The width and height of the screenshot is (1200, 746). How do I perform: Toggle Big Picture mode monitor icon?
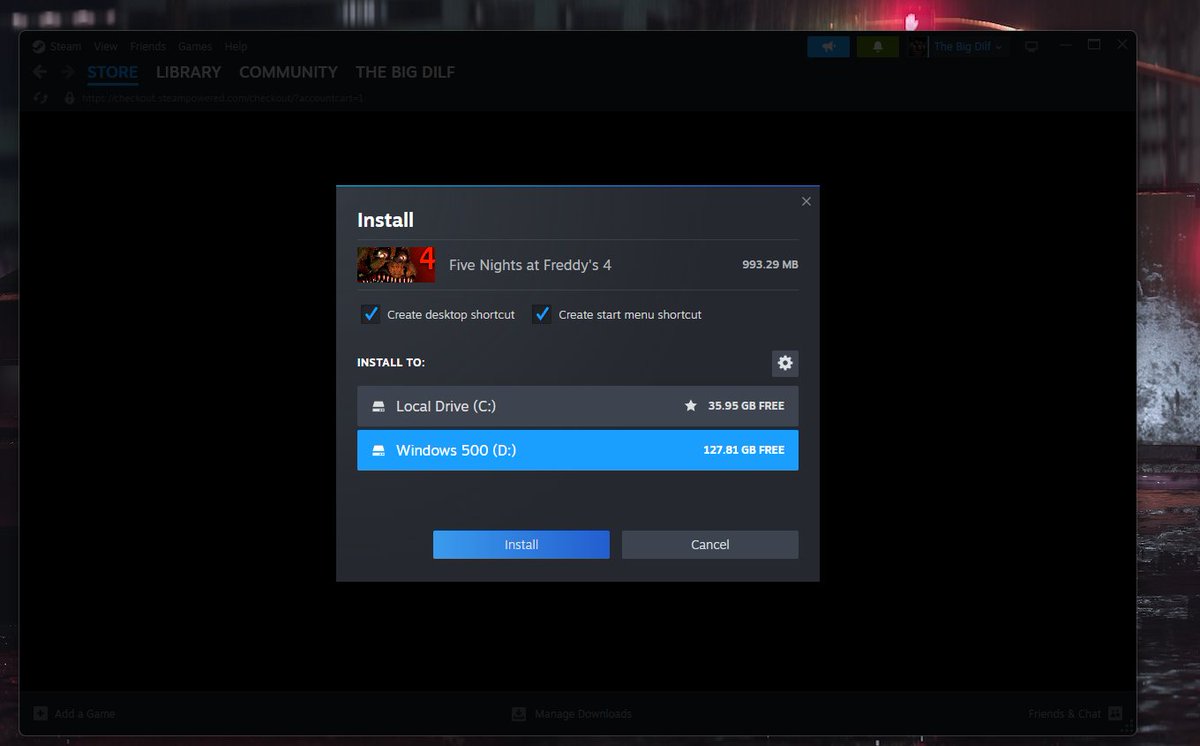pos(1032,46)
